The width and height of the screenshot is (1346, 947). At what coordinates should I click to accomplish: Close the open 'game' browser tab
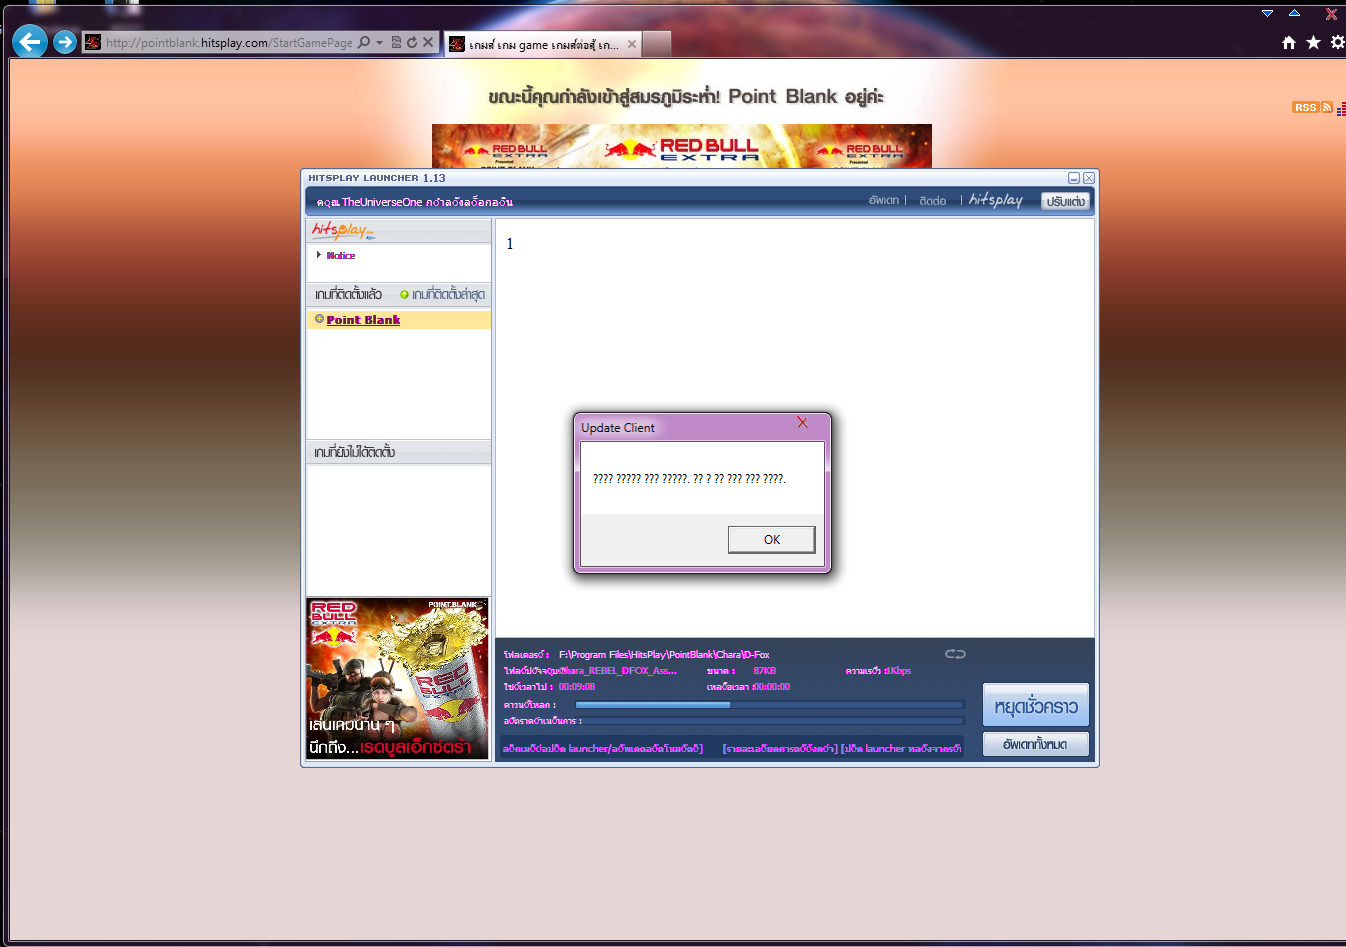(631, 44)
